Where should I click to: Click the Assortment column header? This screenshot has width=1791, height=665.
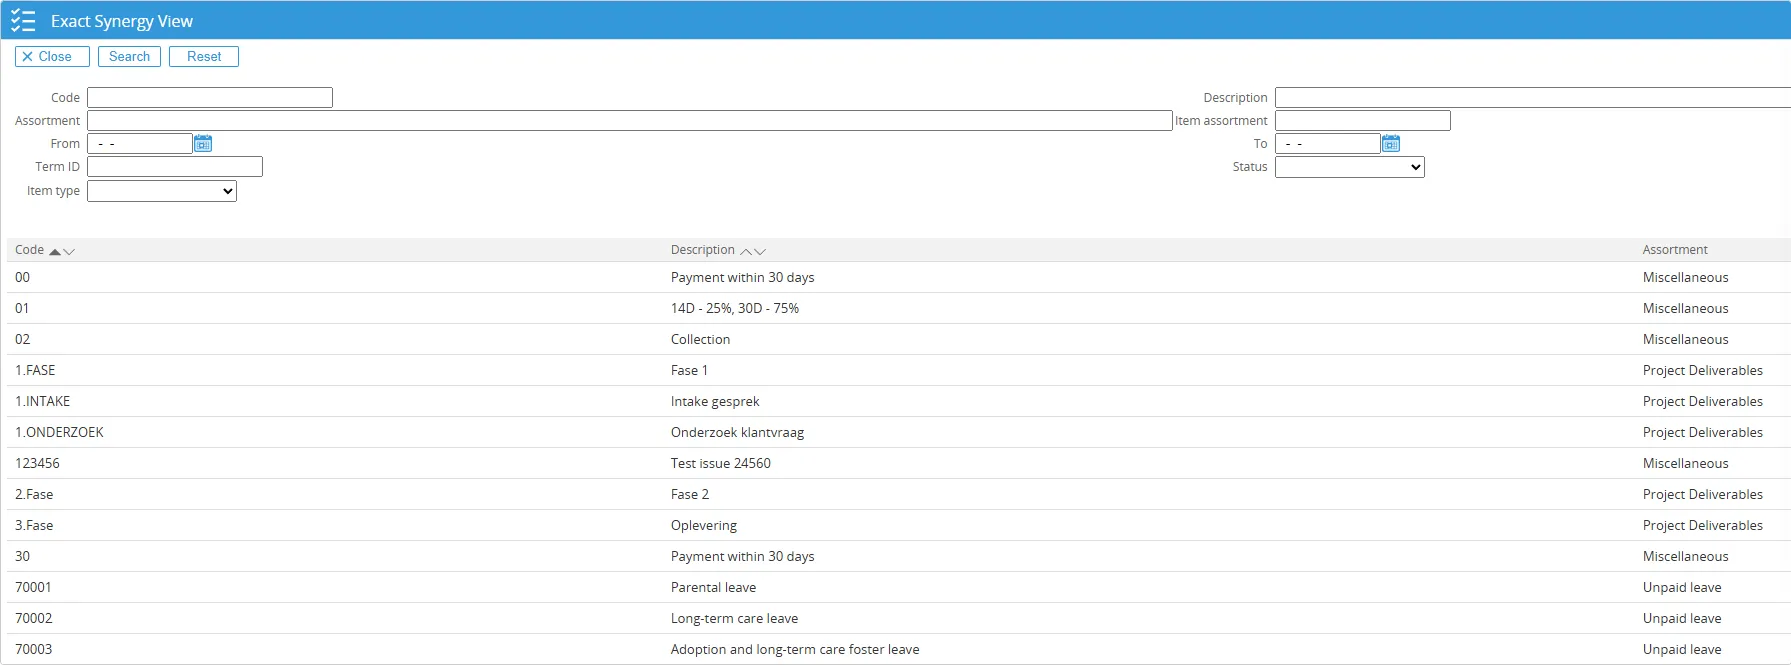(1675, 250)
